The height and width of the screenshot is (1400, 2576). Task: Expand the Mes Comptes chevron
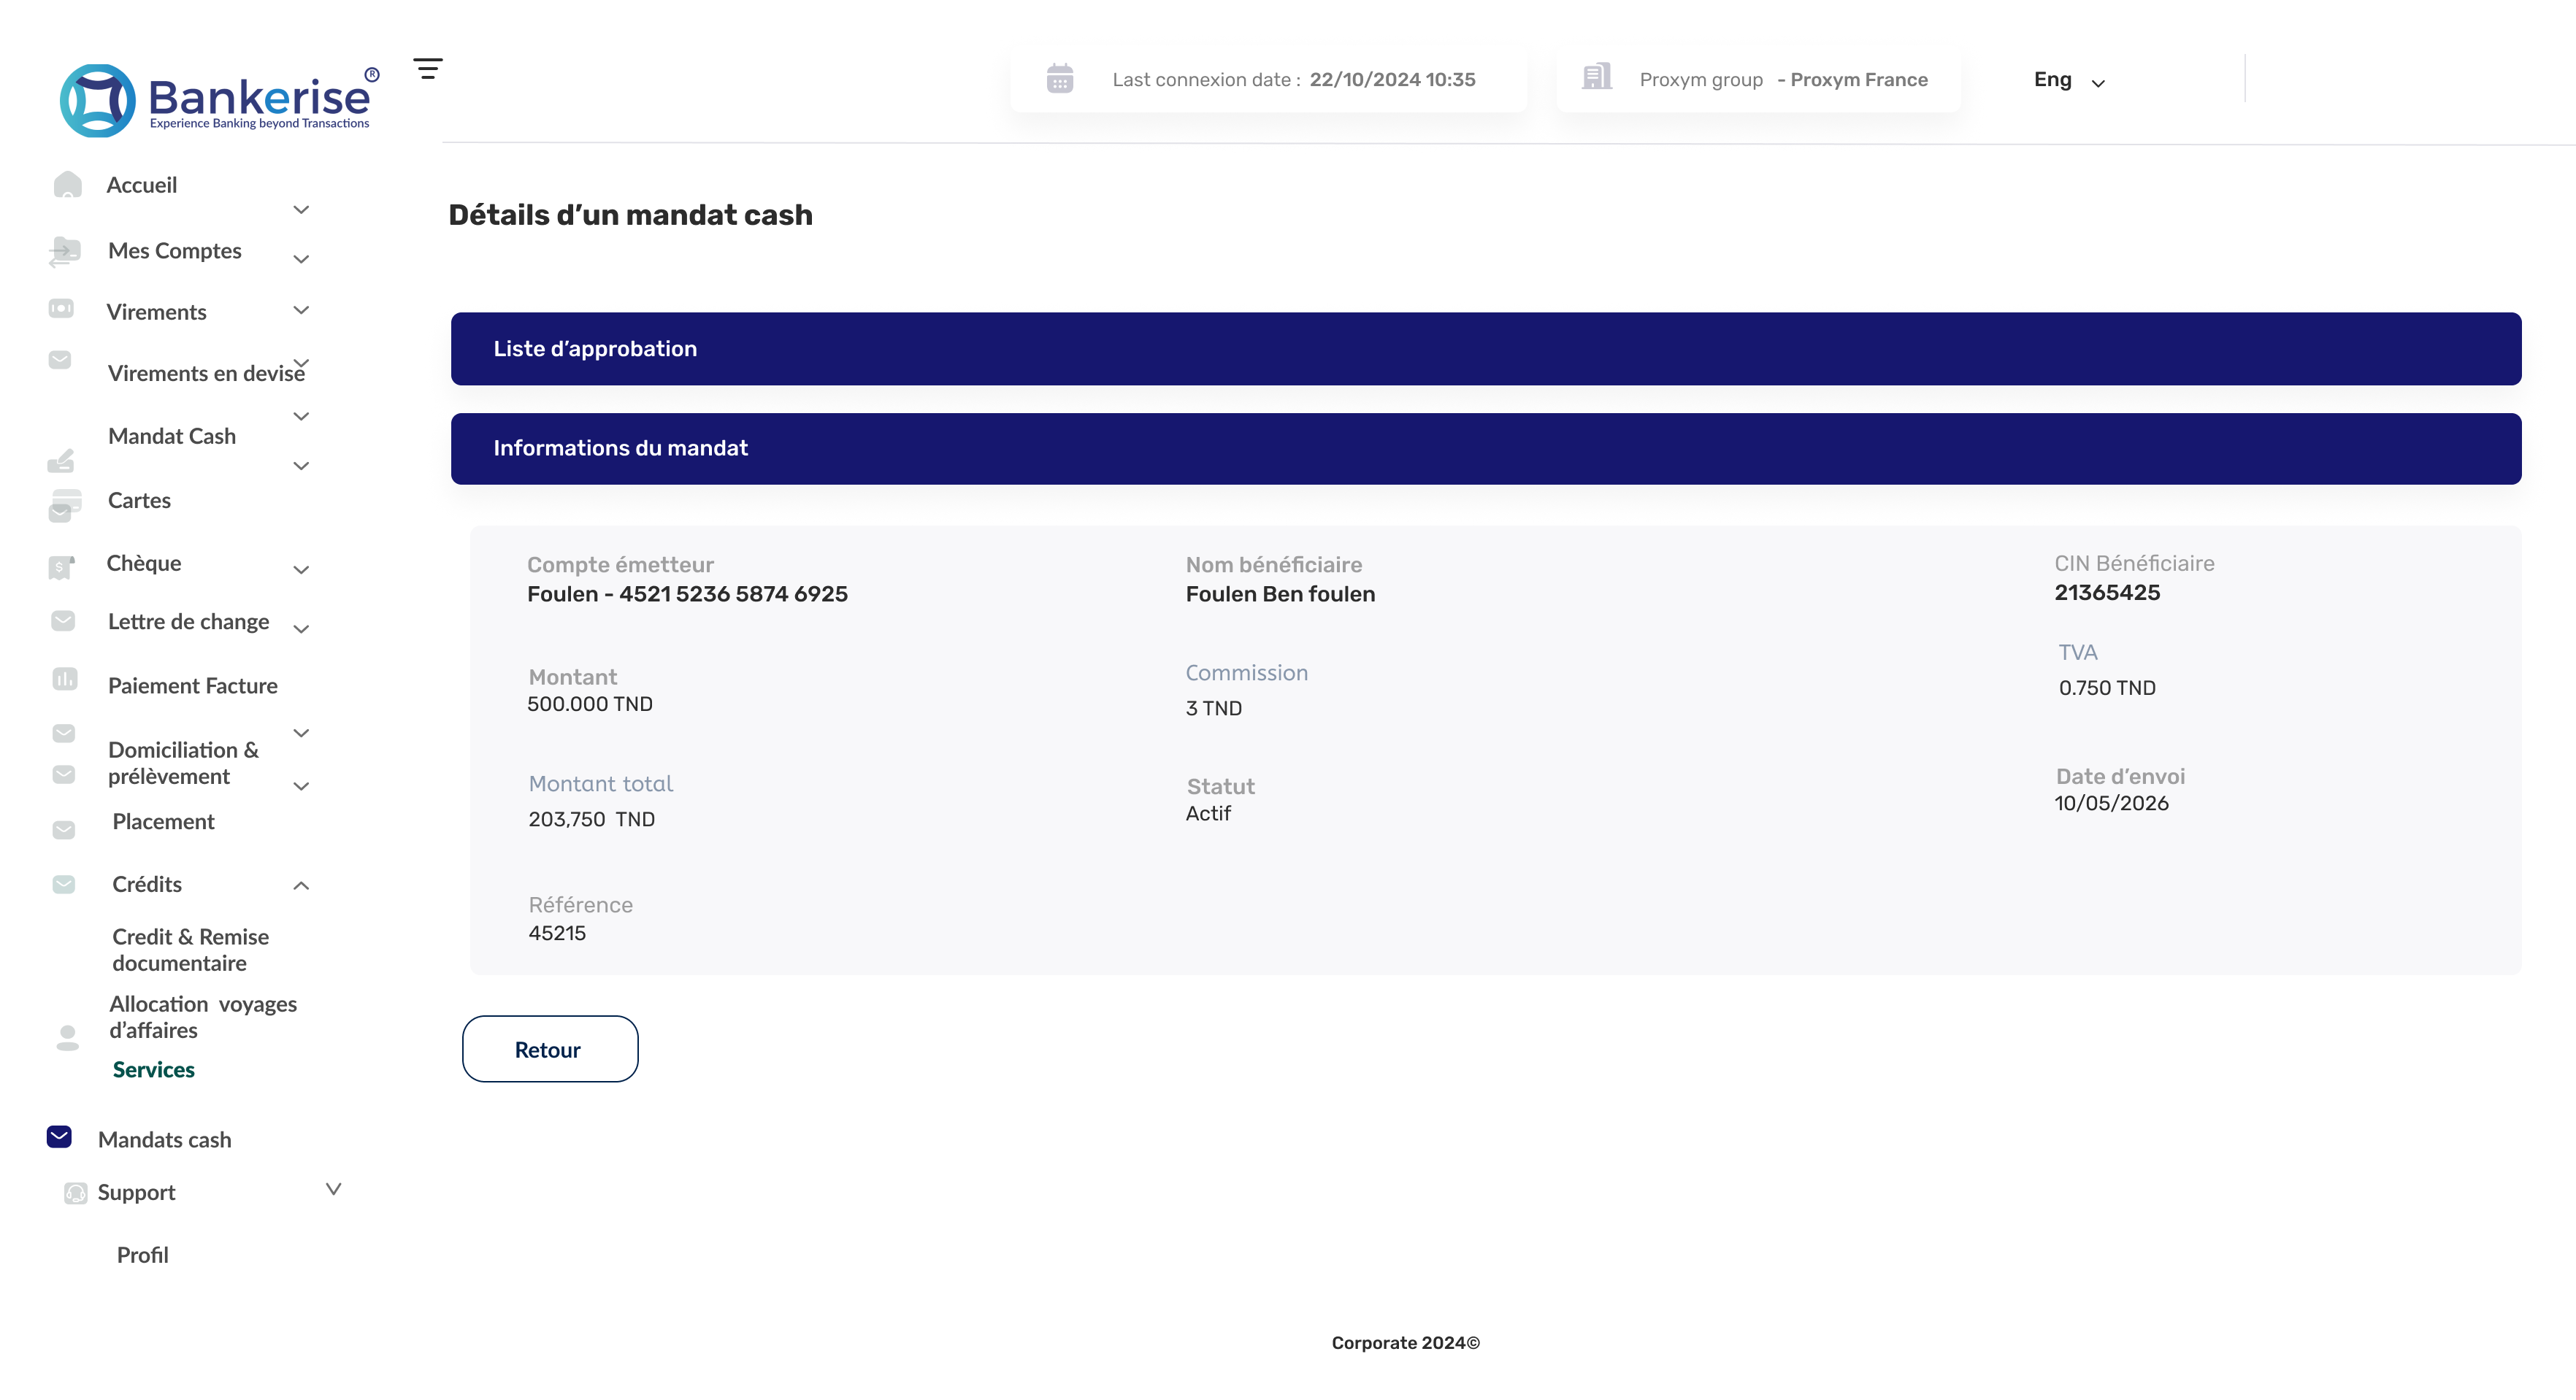[301, 259]
